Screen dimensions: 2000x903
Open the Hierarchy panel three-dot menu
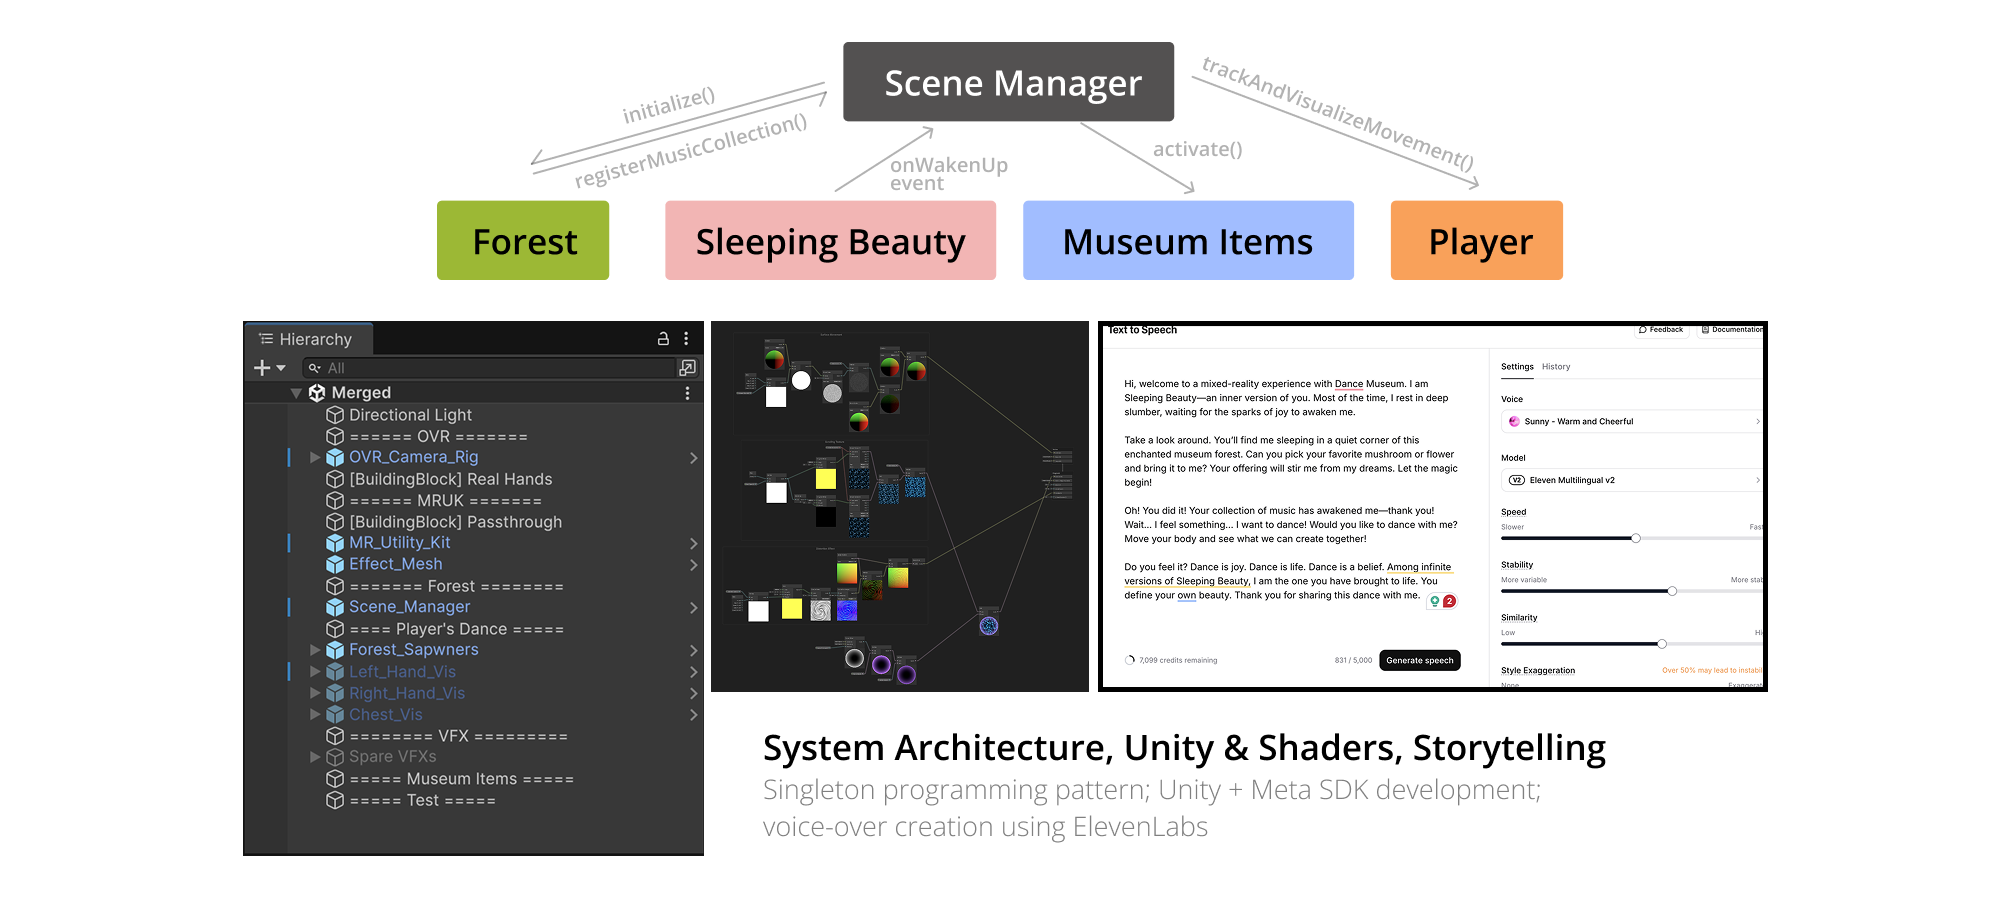[x=686, y=339]
